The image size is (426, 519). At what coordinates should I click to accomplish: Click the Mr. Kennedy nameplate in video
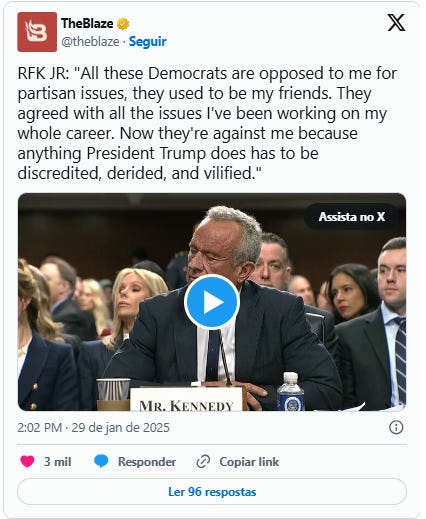(x=186, y=399)
